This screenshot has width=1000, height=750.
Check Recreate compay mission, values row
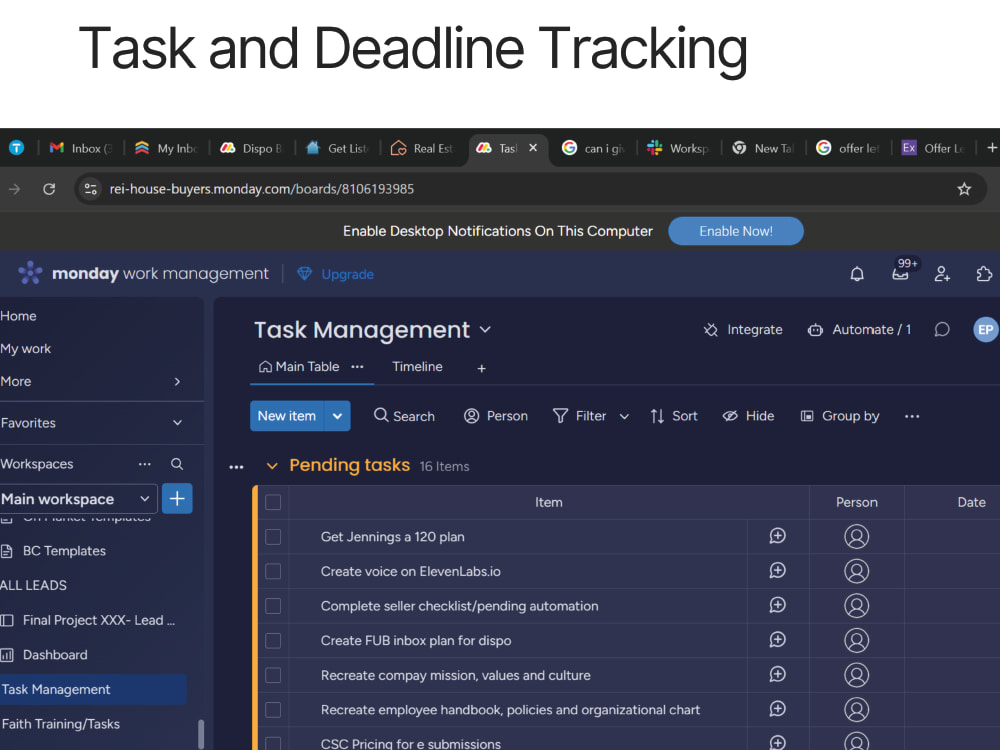[x=273, y=675]
